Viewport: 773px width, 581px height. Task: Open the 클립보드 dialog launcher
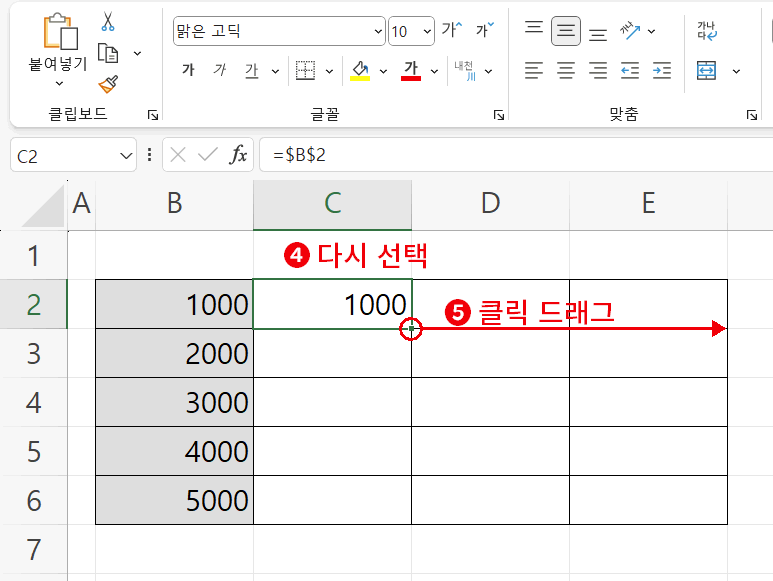[153, 115]
